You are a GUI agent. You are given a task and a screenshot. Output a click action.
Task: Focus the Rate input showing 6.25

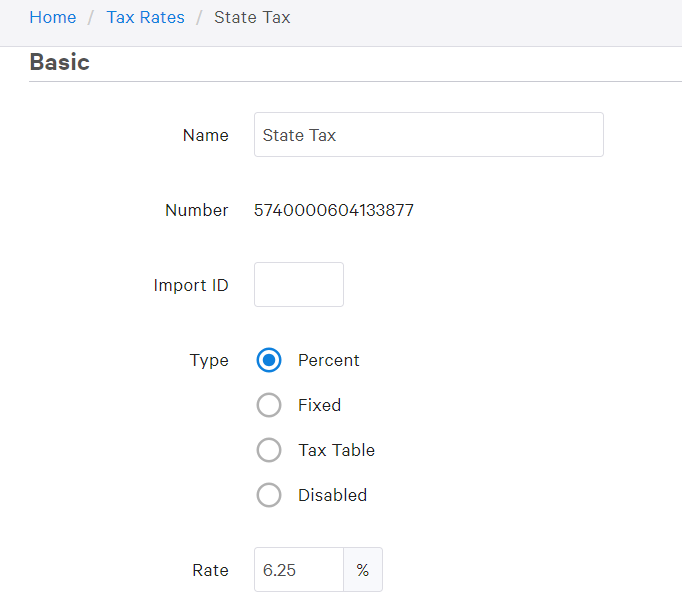pyautogui.click(x=298, y=570)
